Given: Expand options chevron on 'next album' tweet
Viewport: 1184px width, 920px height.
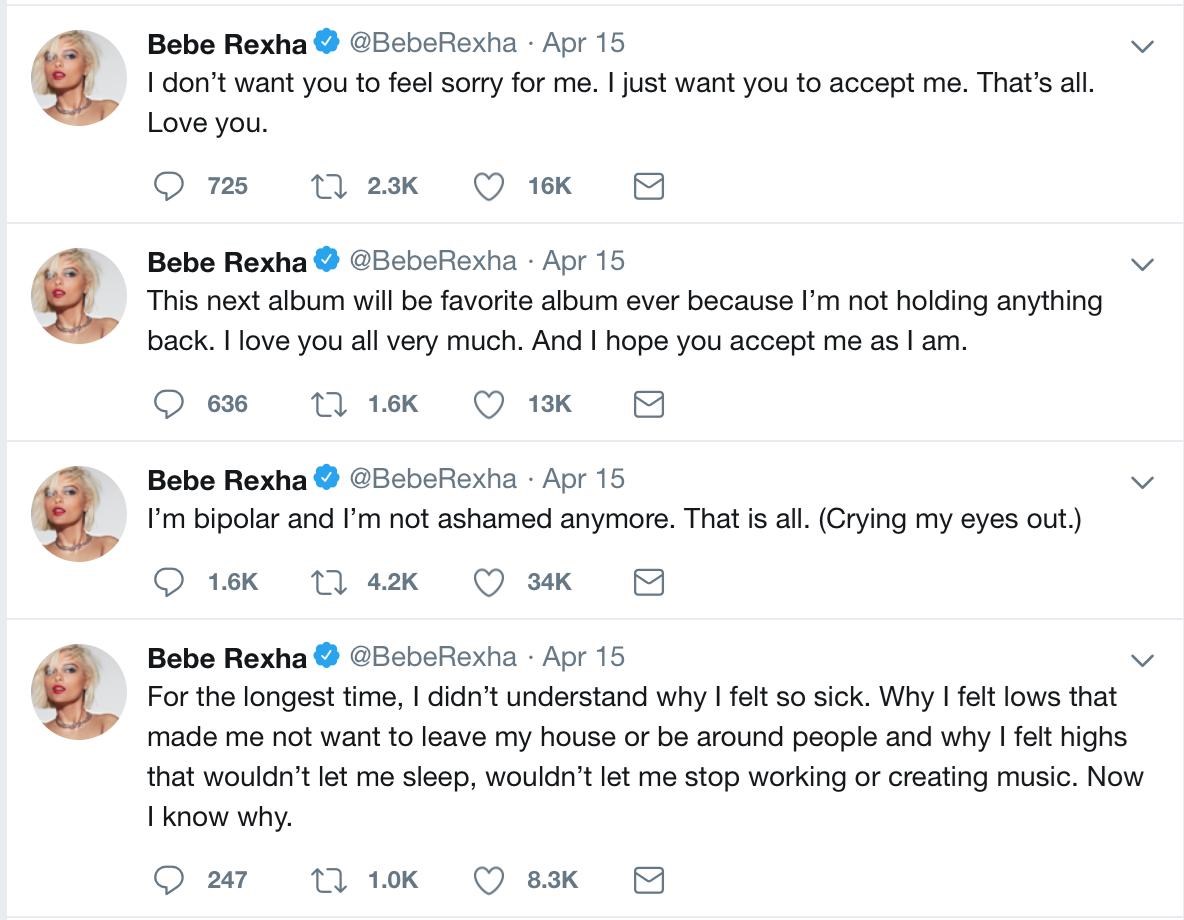Looking at the screenshot, I should [1141, 264].
